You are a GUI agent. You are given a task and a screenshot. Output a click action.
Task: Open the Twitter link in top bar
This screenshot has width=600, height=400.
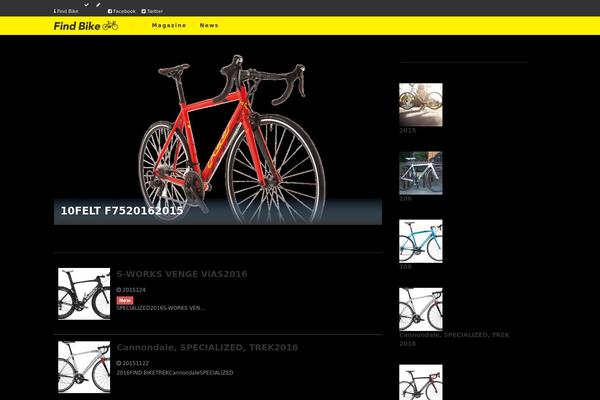click(x=152, y=11)
